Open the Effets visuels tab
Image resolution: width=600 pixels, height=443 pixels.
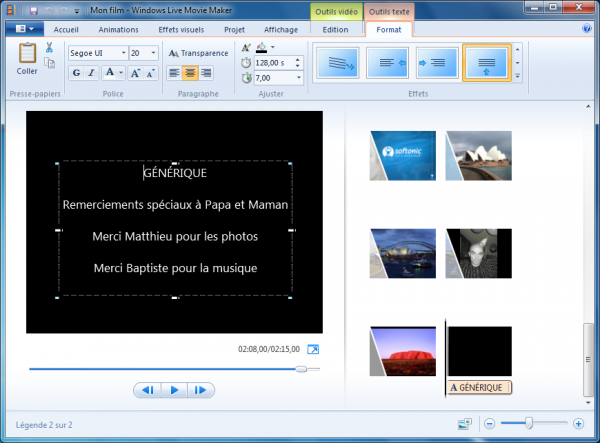click(179, 30)
